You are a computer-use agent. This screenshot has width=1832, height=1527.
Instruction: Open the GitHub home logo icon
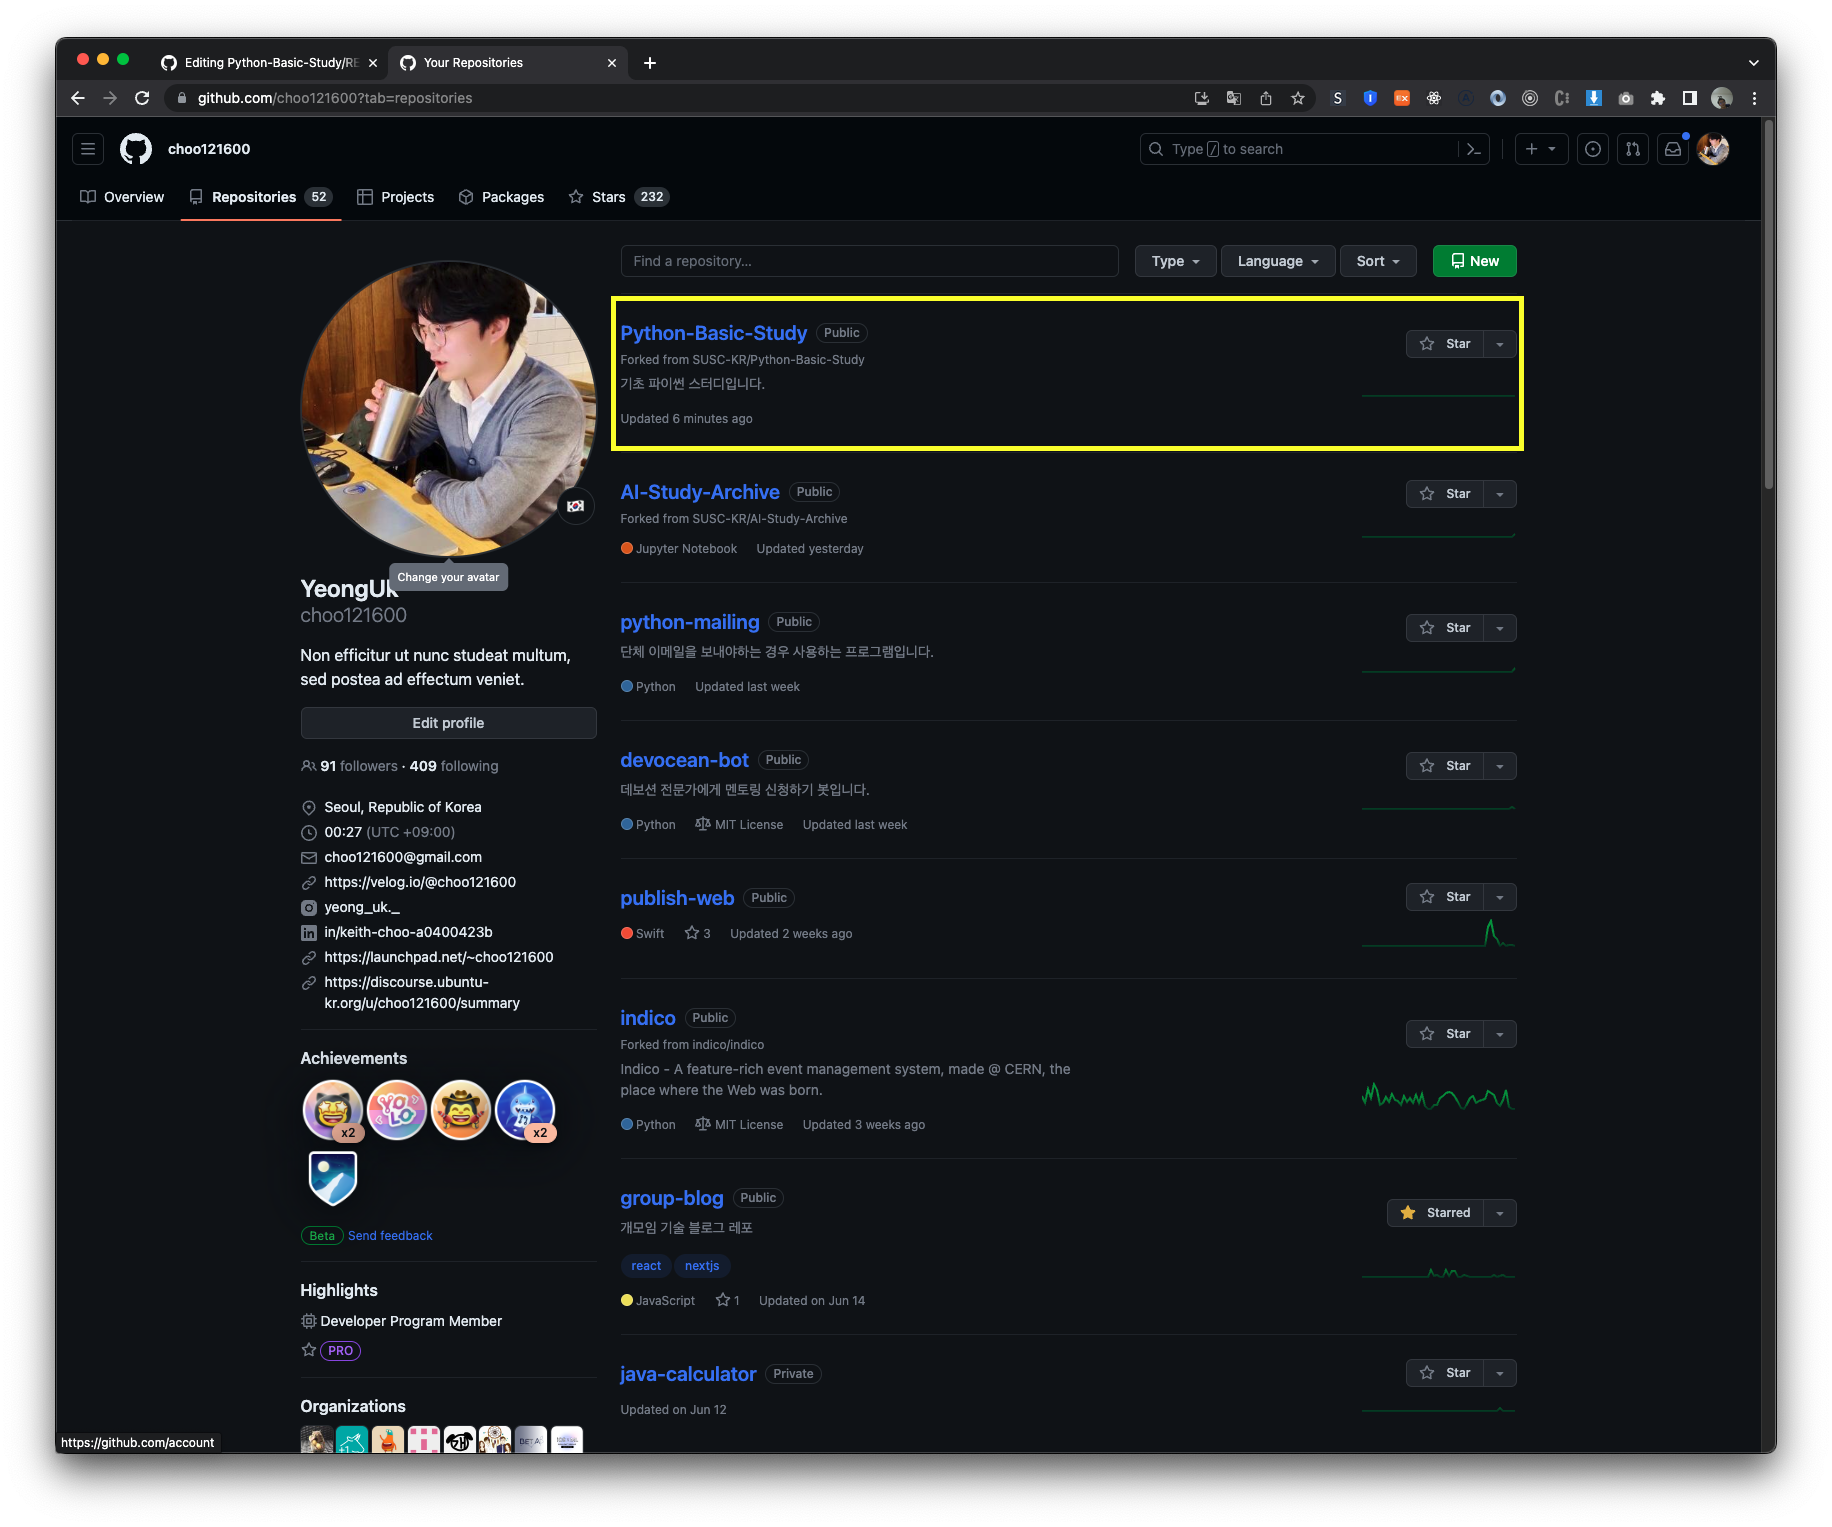coord(136,148)
